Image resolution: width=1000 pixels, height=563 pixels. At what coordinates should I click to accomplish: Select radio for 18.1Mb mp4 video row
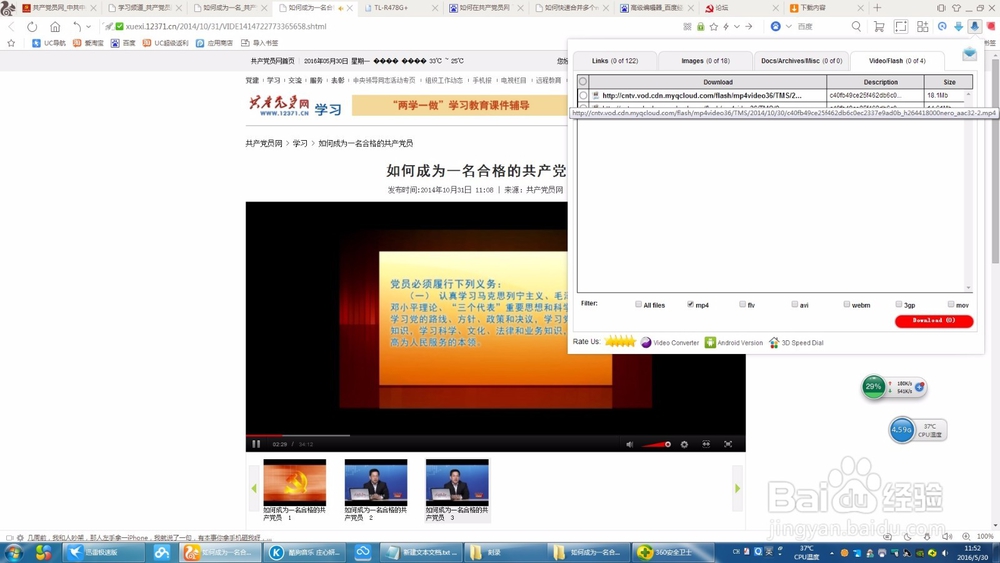[583, 95]
